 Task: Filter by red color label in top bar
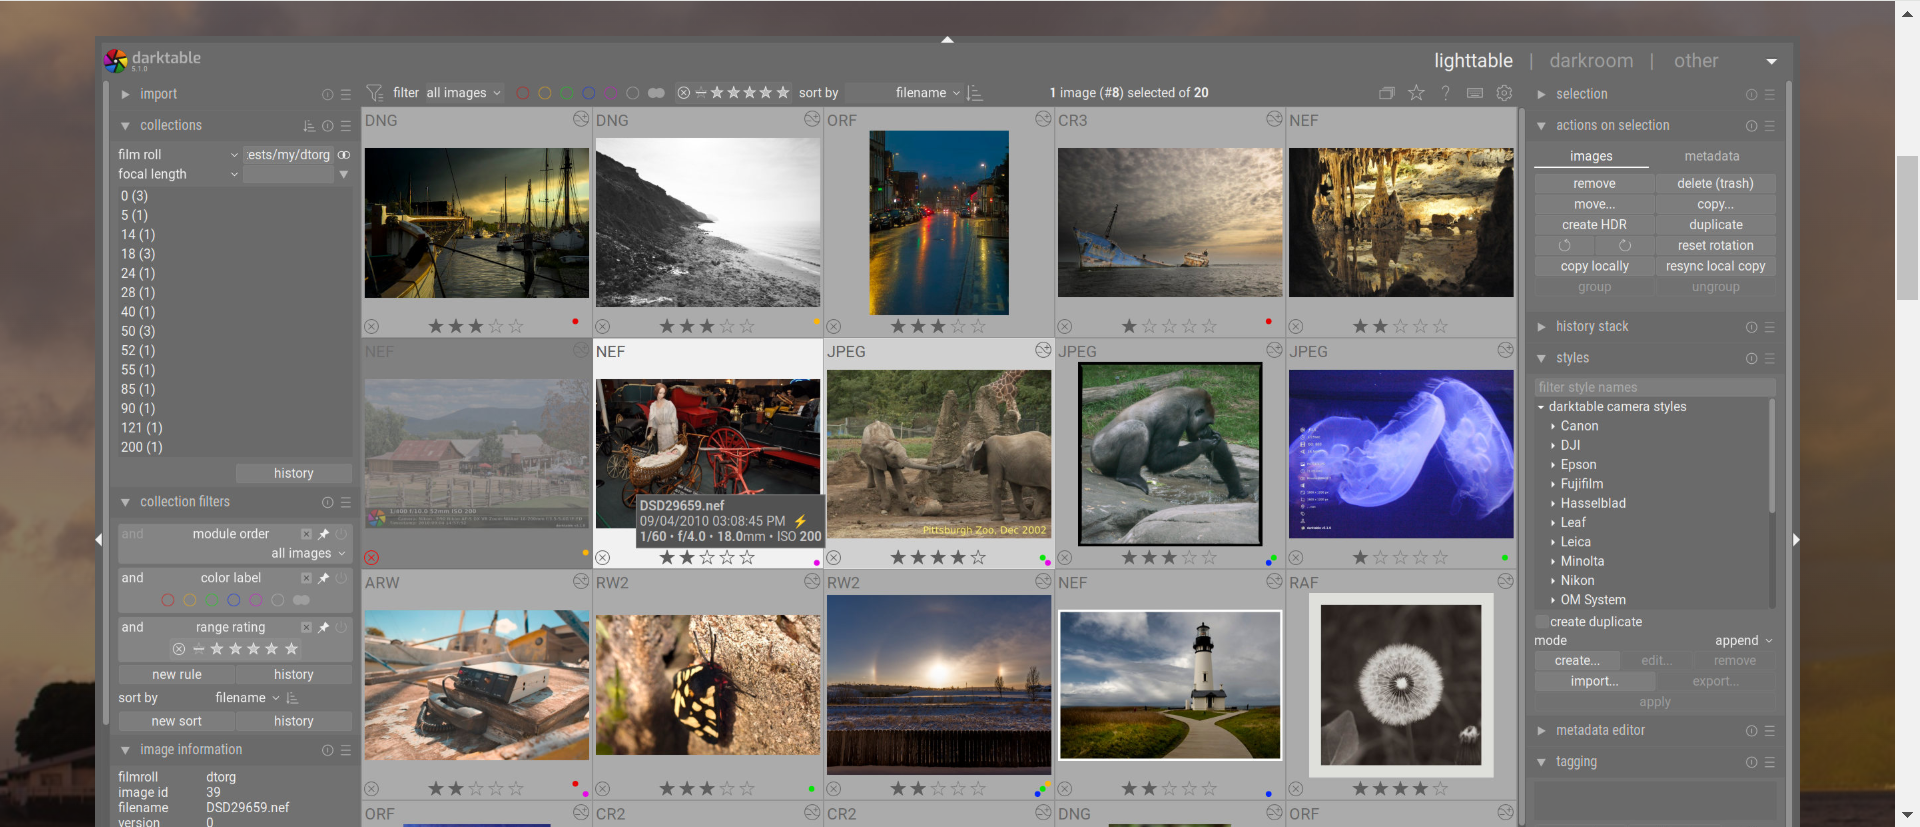coord(523,93)
